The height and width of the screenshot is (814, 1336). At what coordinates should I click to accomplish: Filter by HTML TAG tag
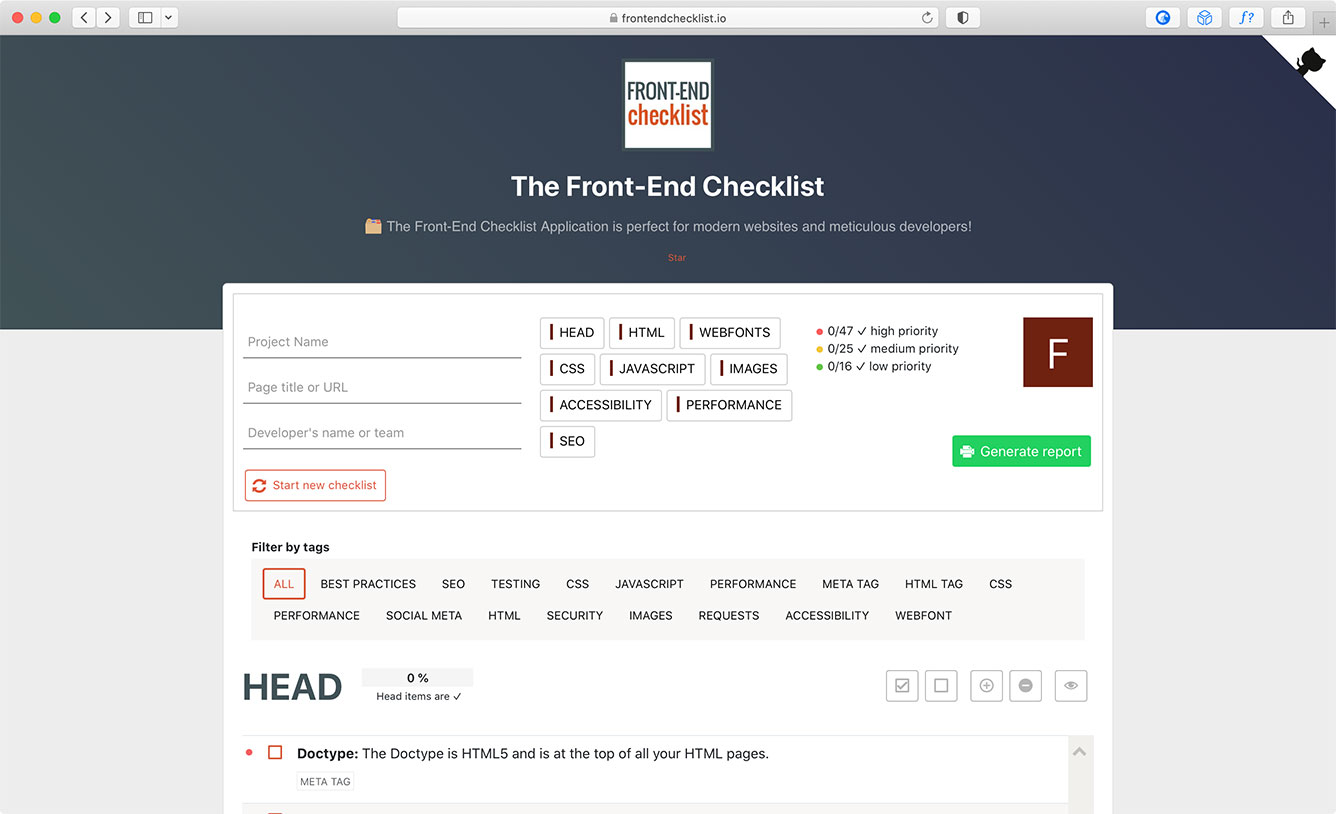934,584
